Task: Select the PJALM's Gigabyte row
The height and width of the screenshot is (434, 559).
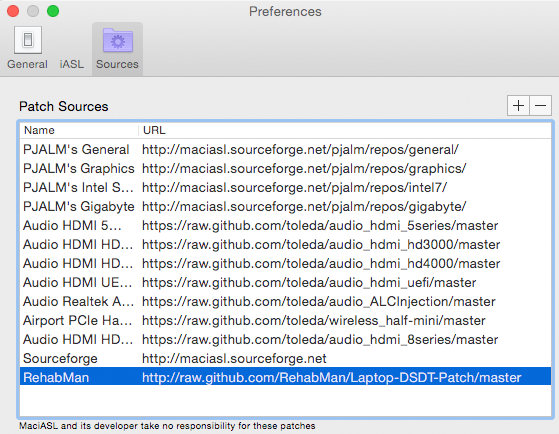Action: [285, 206]
